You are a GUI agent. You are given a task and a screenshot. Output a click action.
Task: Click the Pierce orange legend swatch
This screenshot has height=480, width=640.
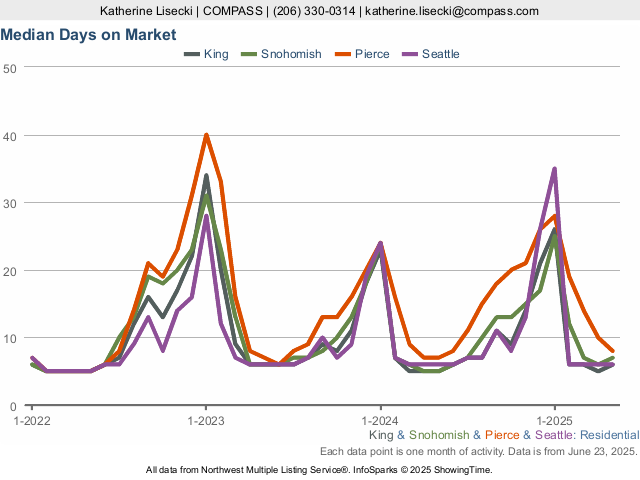(x=341, y=54)
